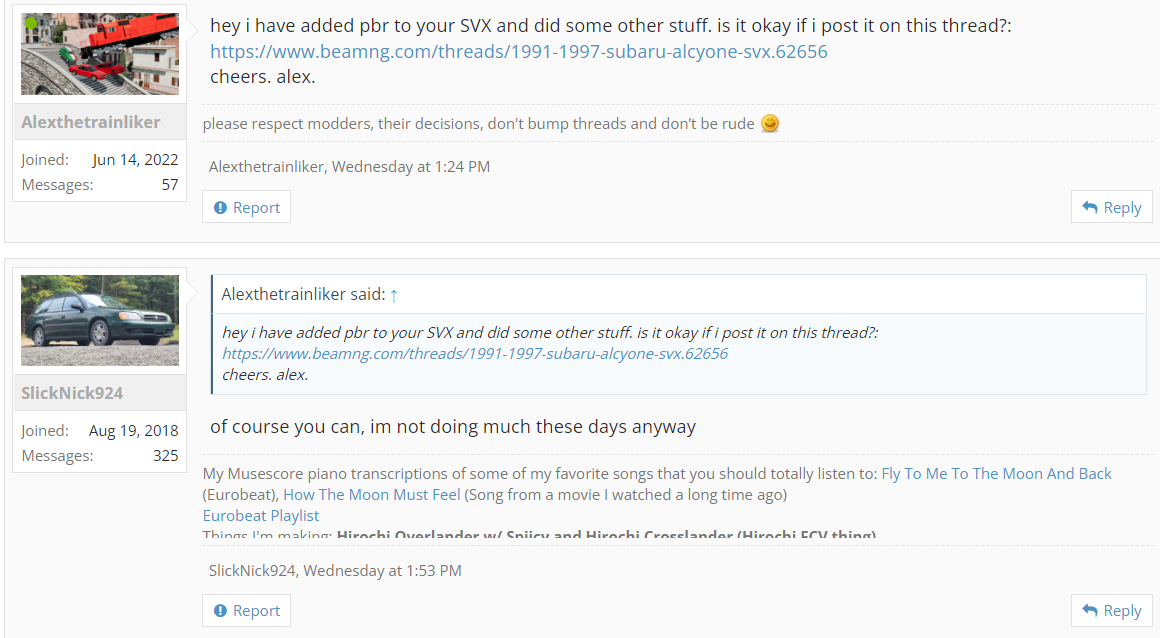Click the smiley emoji in Alexthetrainliker's signature
Image resolution: width=1160 pixels, height=638 pixels.
point(769,124)
